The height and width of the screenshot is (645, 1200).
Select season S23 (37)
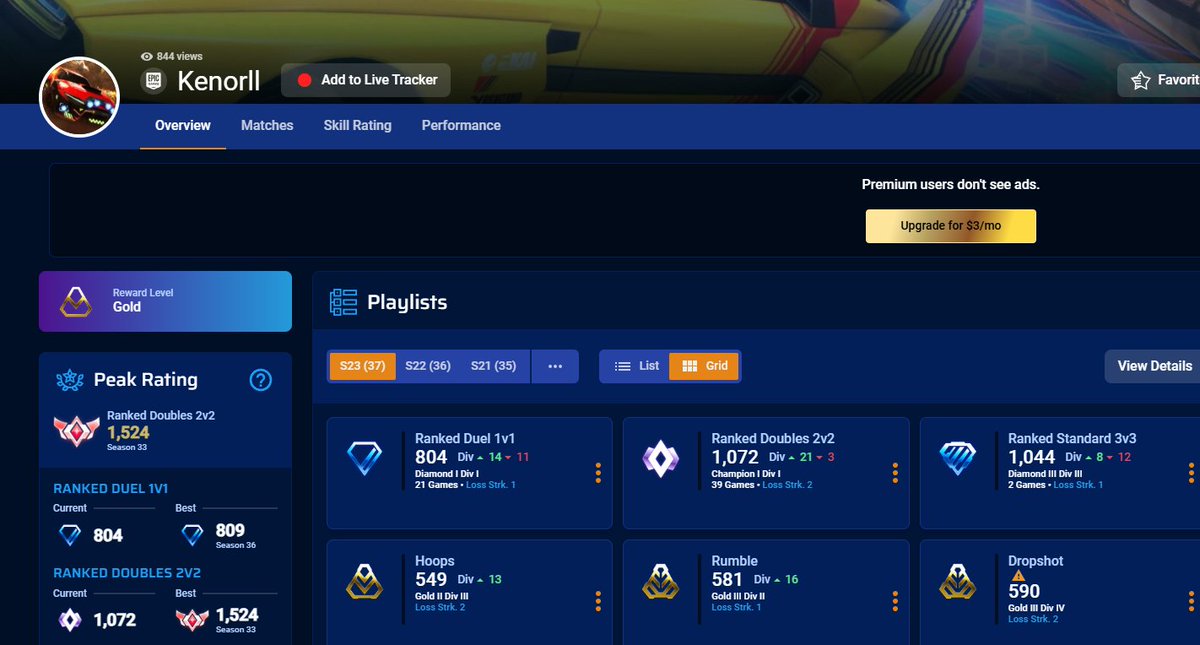(361, 366)
